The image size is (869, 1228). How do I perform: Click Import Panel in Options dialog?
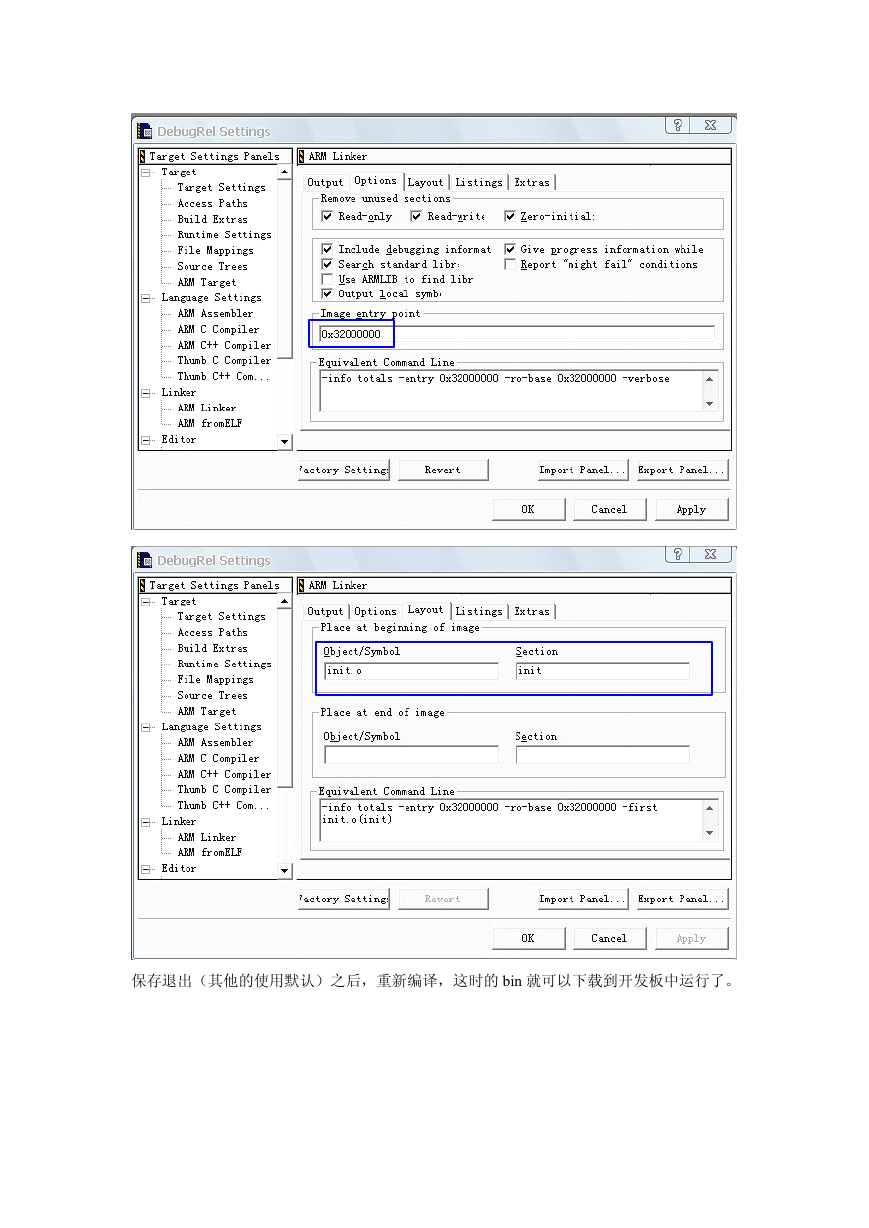point(583,470)
